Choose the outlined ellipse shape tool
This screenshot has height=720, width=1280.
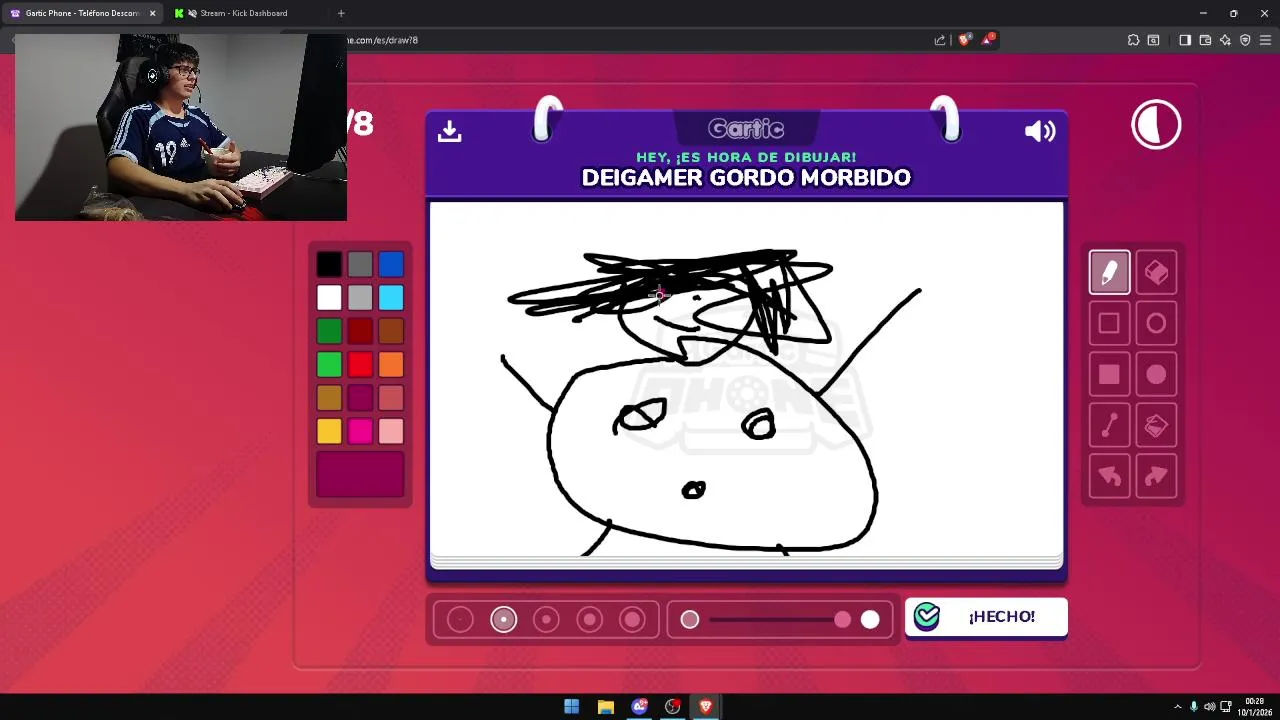click(1156, 323)
